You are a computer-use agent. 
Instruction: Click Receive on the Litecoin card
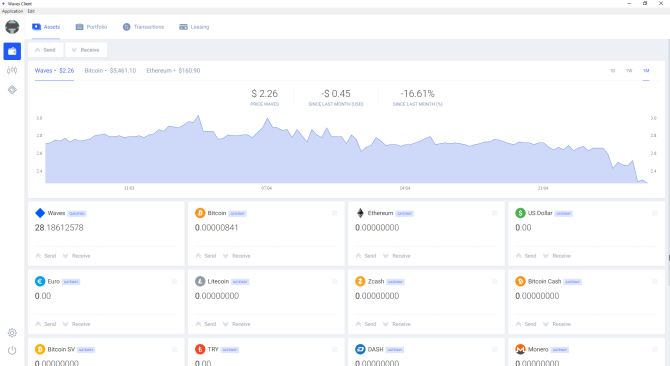[237, 324]
